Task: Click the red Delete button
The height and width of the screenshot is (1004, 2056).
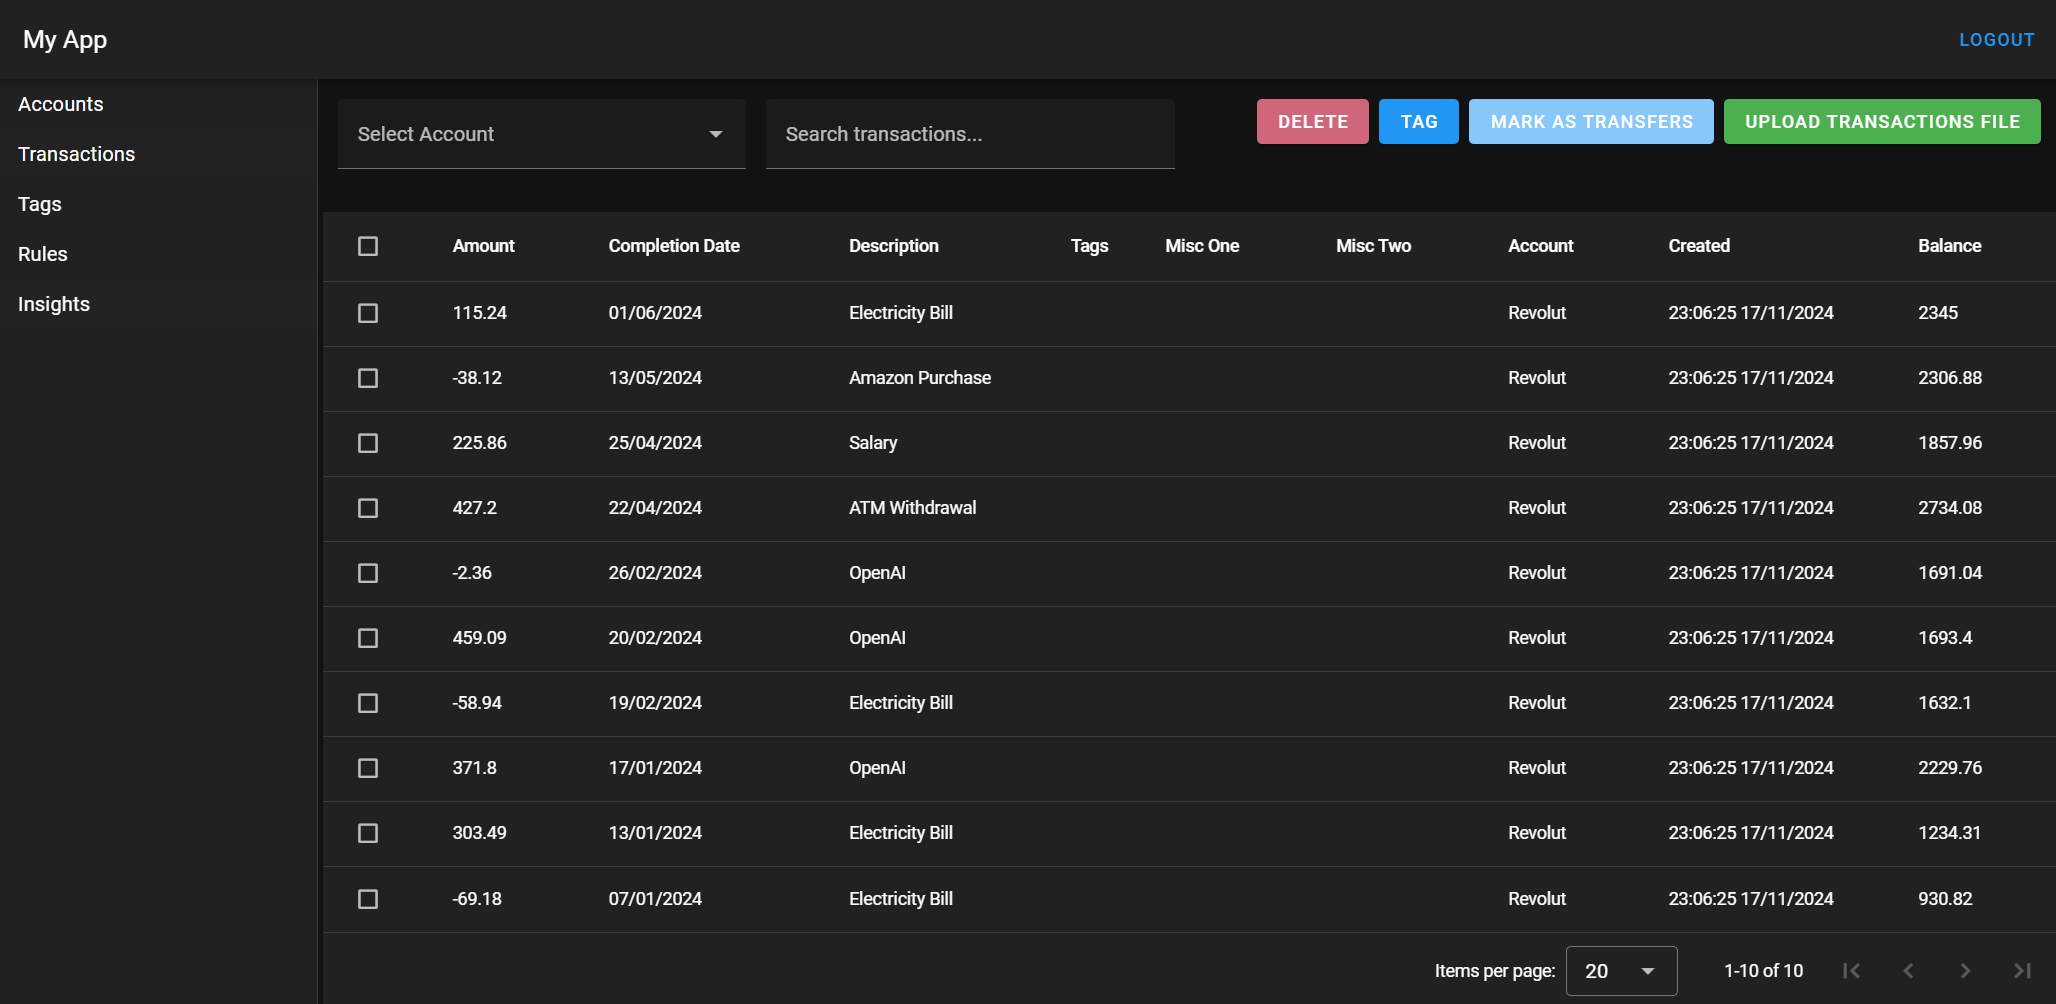Action: point(1312,122)
